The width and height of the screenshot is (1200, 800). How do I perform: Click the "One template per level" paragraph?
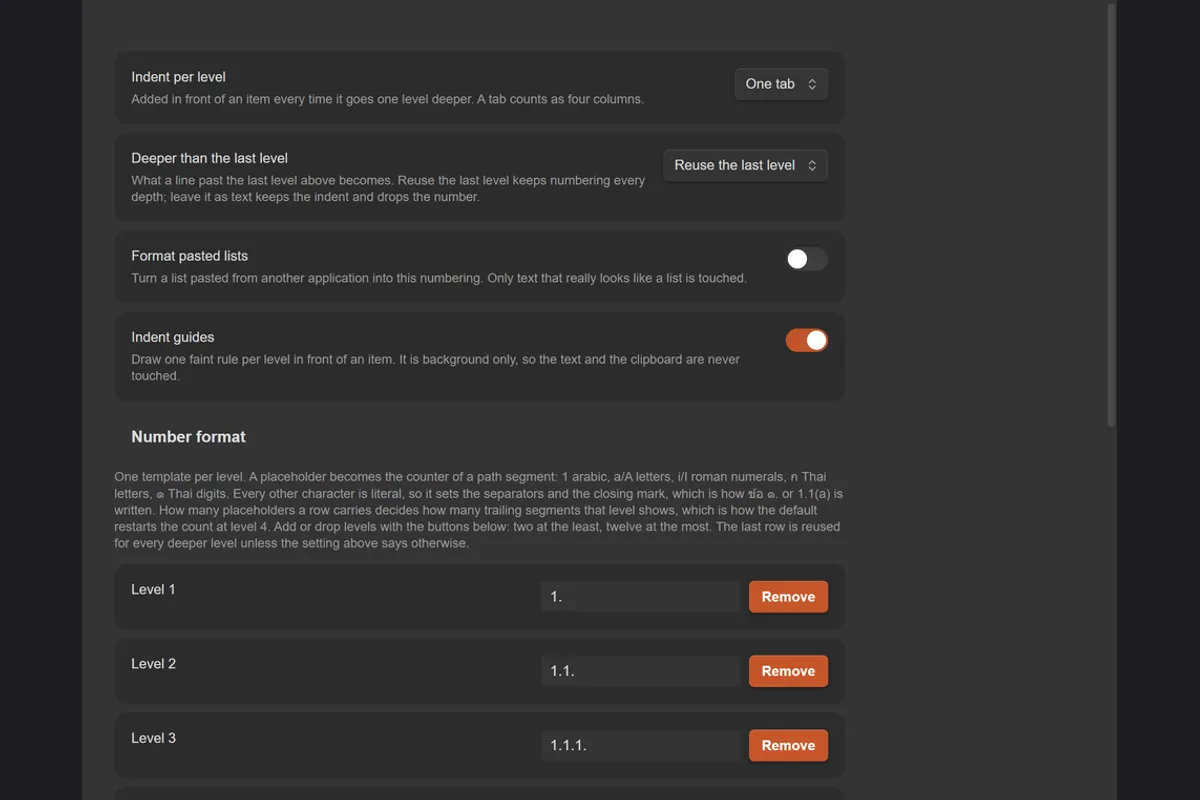(x=478, y=510)
